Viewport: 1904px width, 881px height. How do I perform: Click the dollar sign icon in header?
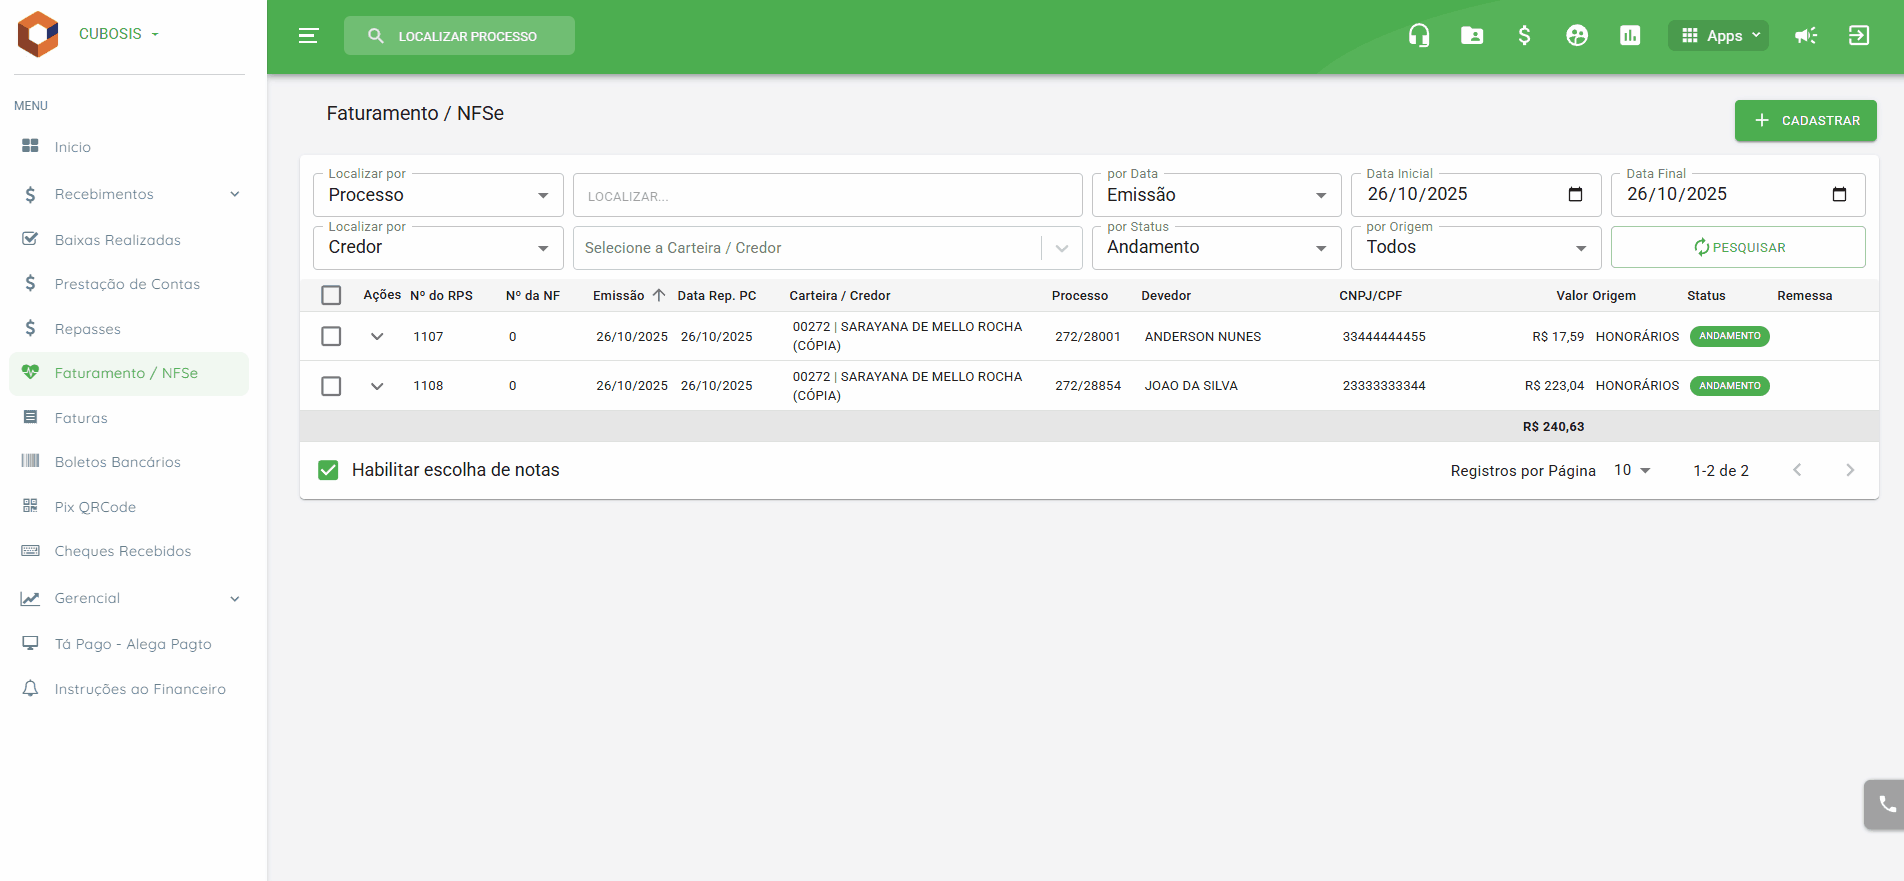click(1524, 36)
